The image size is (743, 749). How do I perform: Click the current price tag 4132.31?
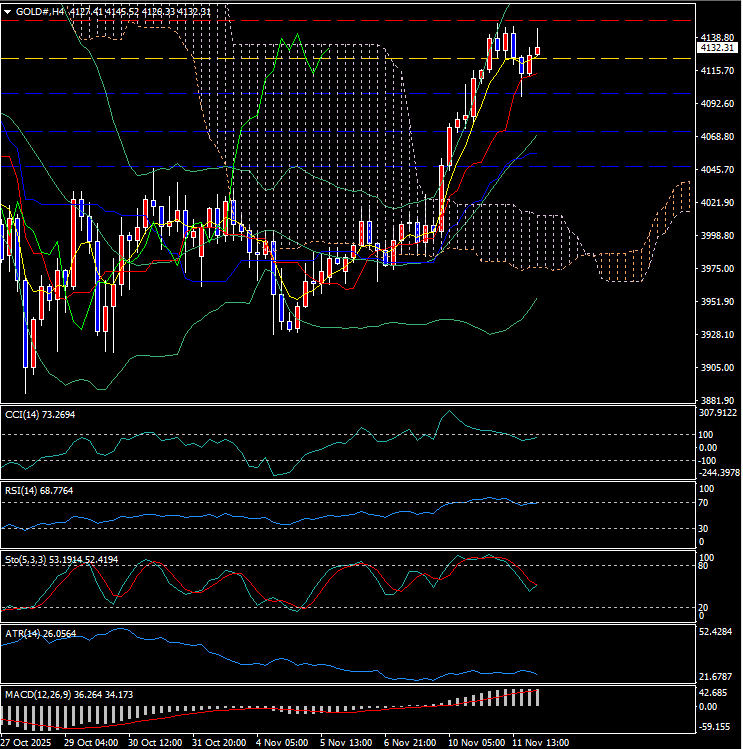click(x=717, y=47)
